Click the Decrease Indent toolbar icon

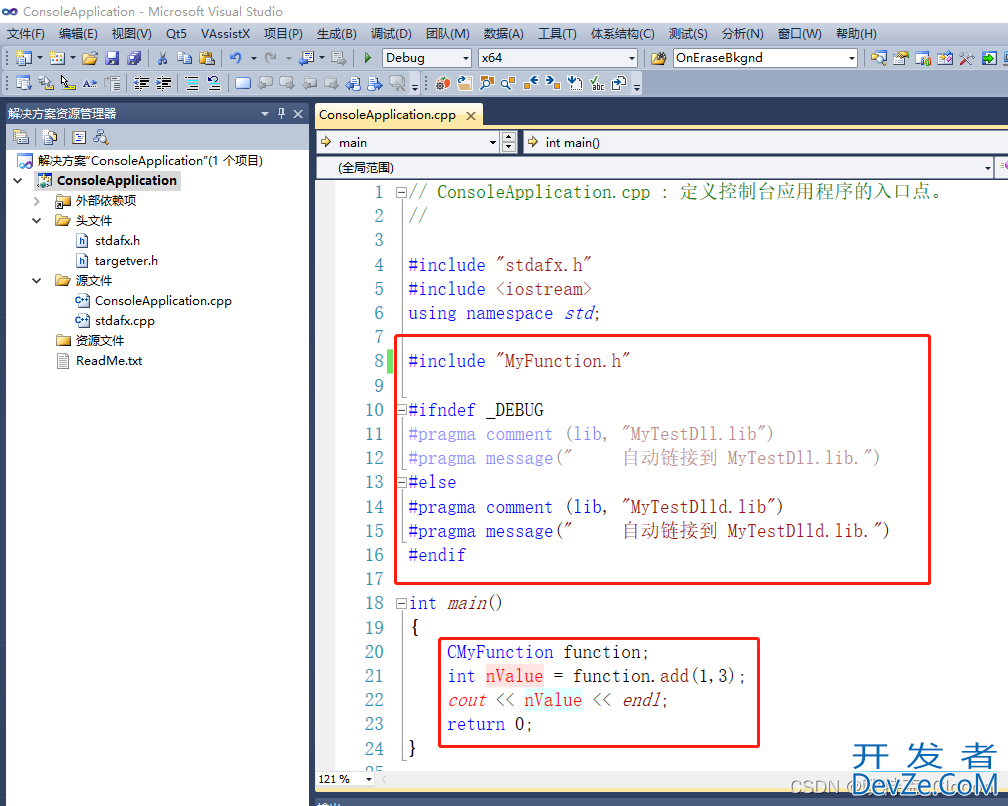point(141,83)
